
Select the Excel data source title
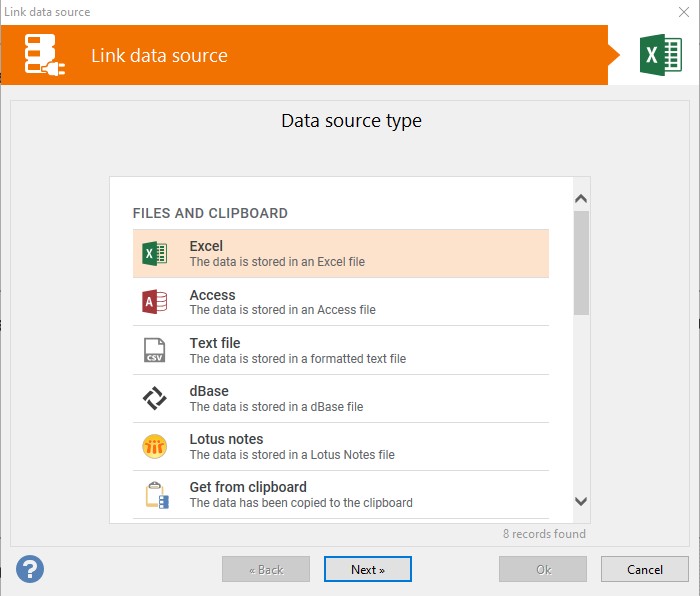[206, 246]
